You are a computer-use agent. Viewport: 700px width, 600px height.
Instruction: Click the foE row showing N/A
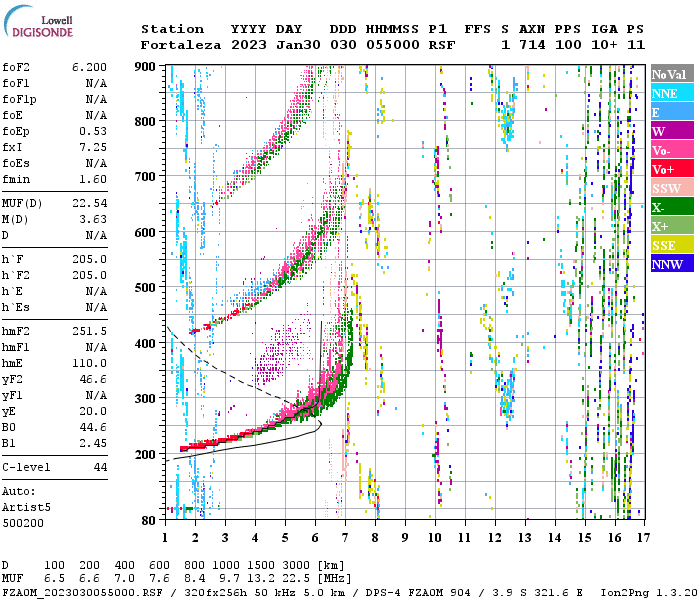(54, 116)
